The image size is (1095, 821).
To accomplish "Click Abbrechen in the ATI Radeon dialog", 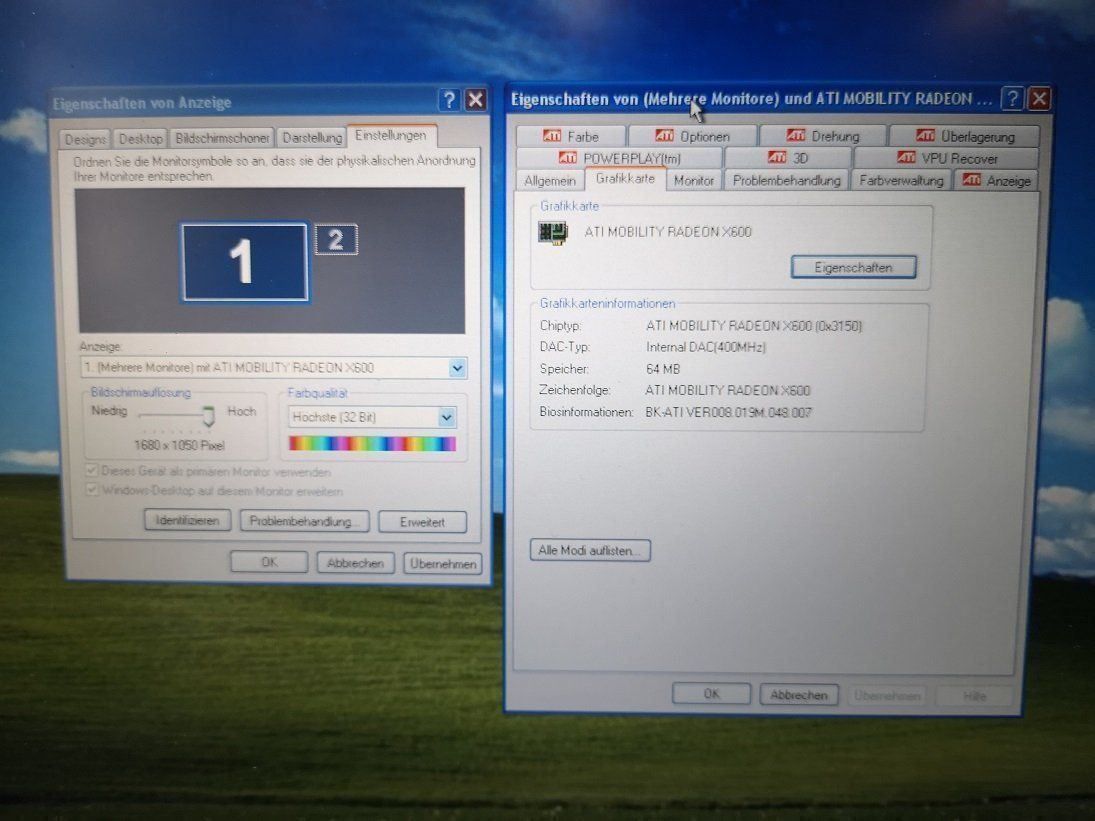I will (799, 695).
